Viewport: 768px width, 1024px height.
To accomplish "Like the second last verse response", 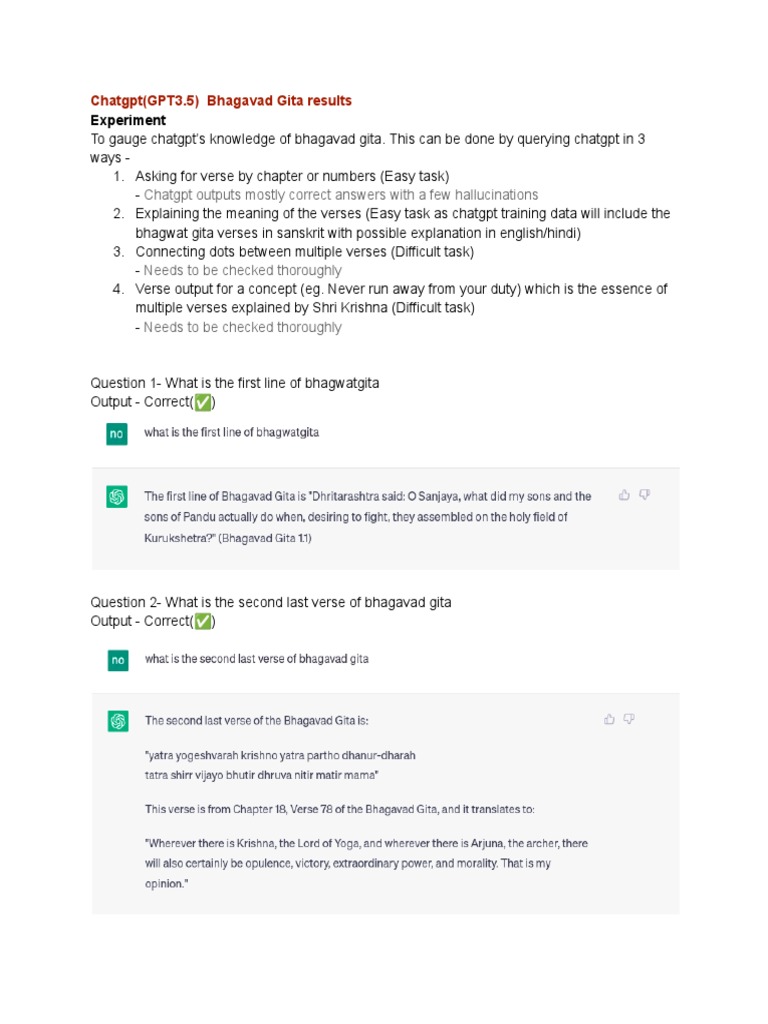I will pyautogui.click(x=609, y=718).
